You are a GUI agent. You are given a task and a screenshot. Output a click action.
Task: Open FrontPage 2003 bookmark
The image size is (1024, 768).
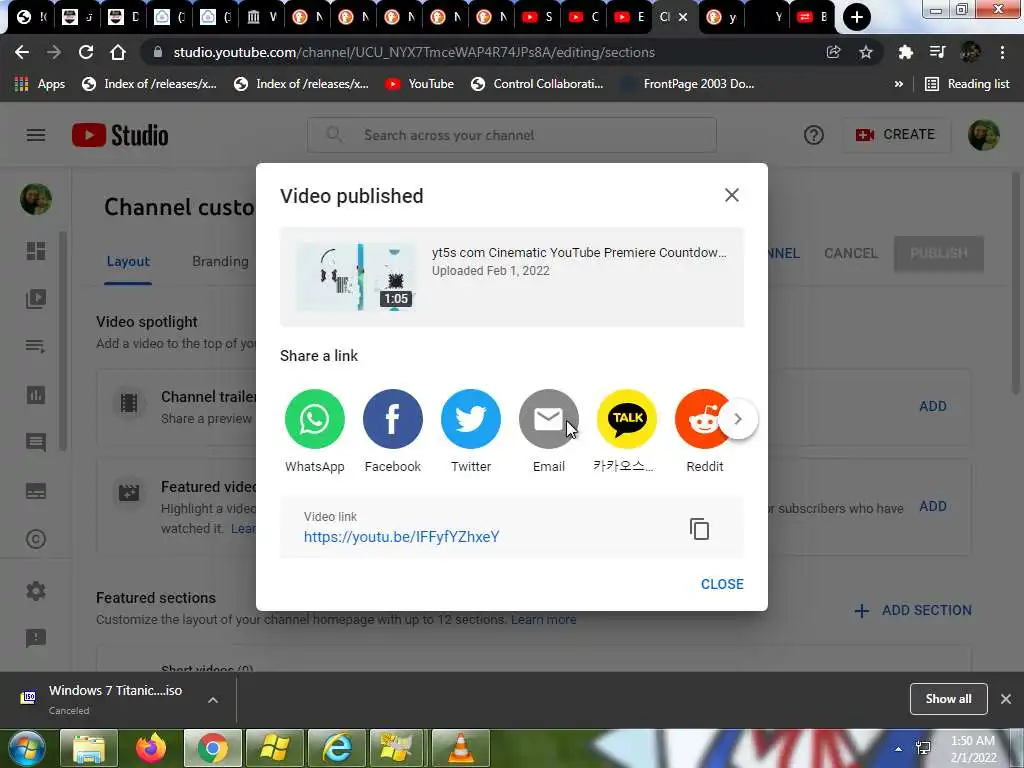click(687, 84)
